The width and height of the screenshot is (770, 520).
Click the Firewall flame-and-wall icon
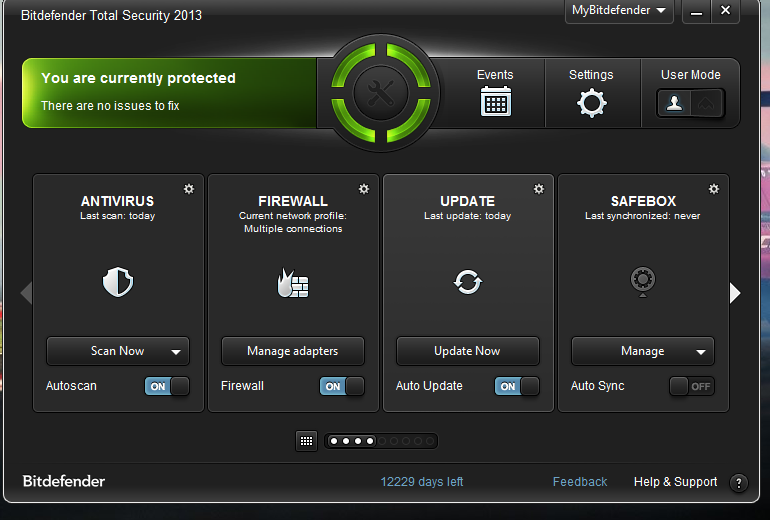293,283
